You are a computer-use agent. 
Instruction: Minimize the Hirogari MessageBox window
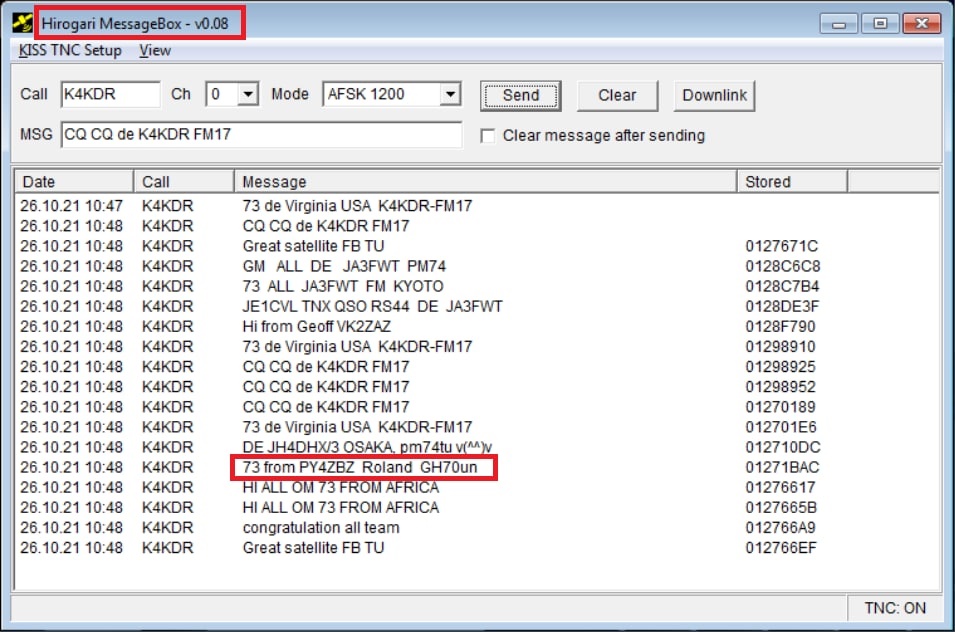point(839,24)
